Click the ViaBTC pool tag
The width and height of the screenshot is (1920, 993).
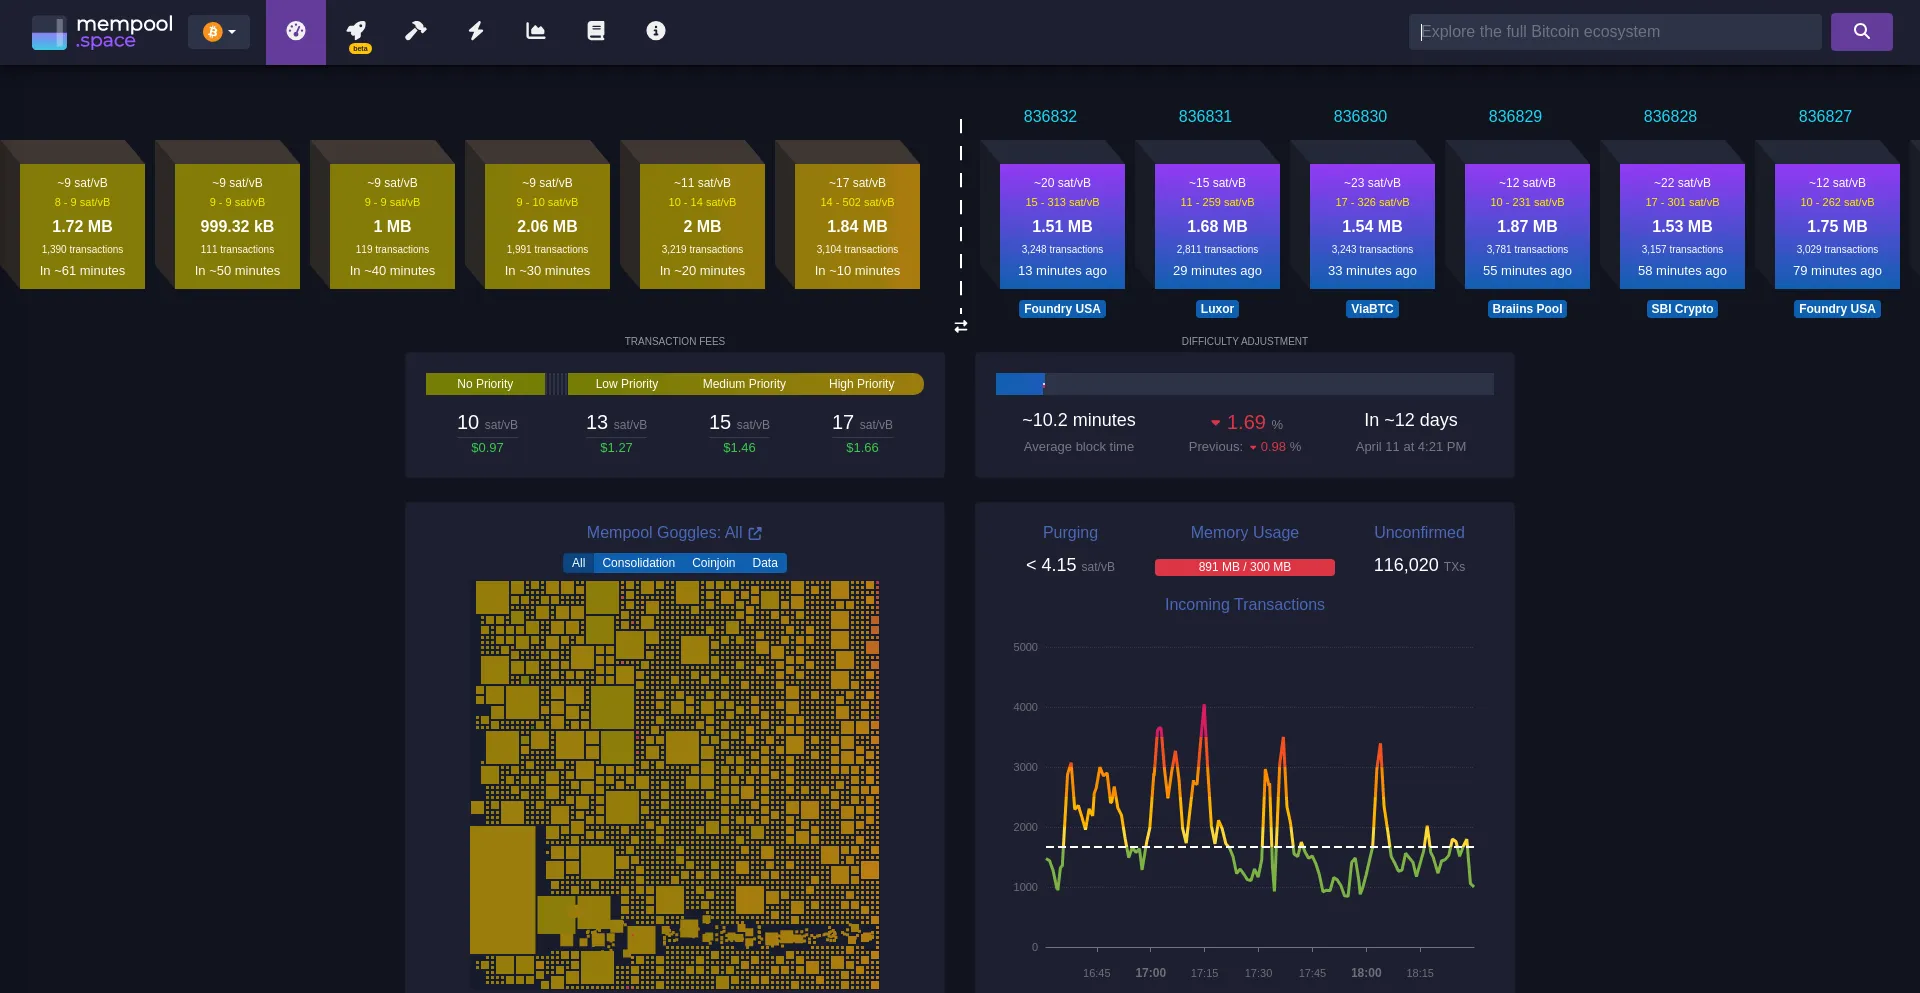tap(1372, 309)
